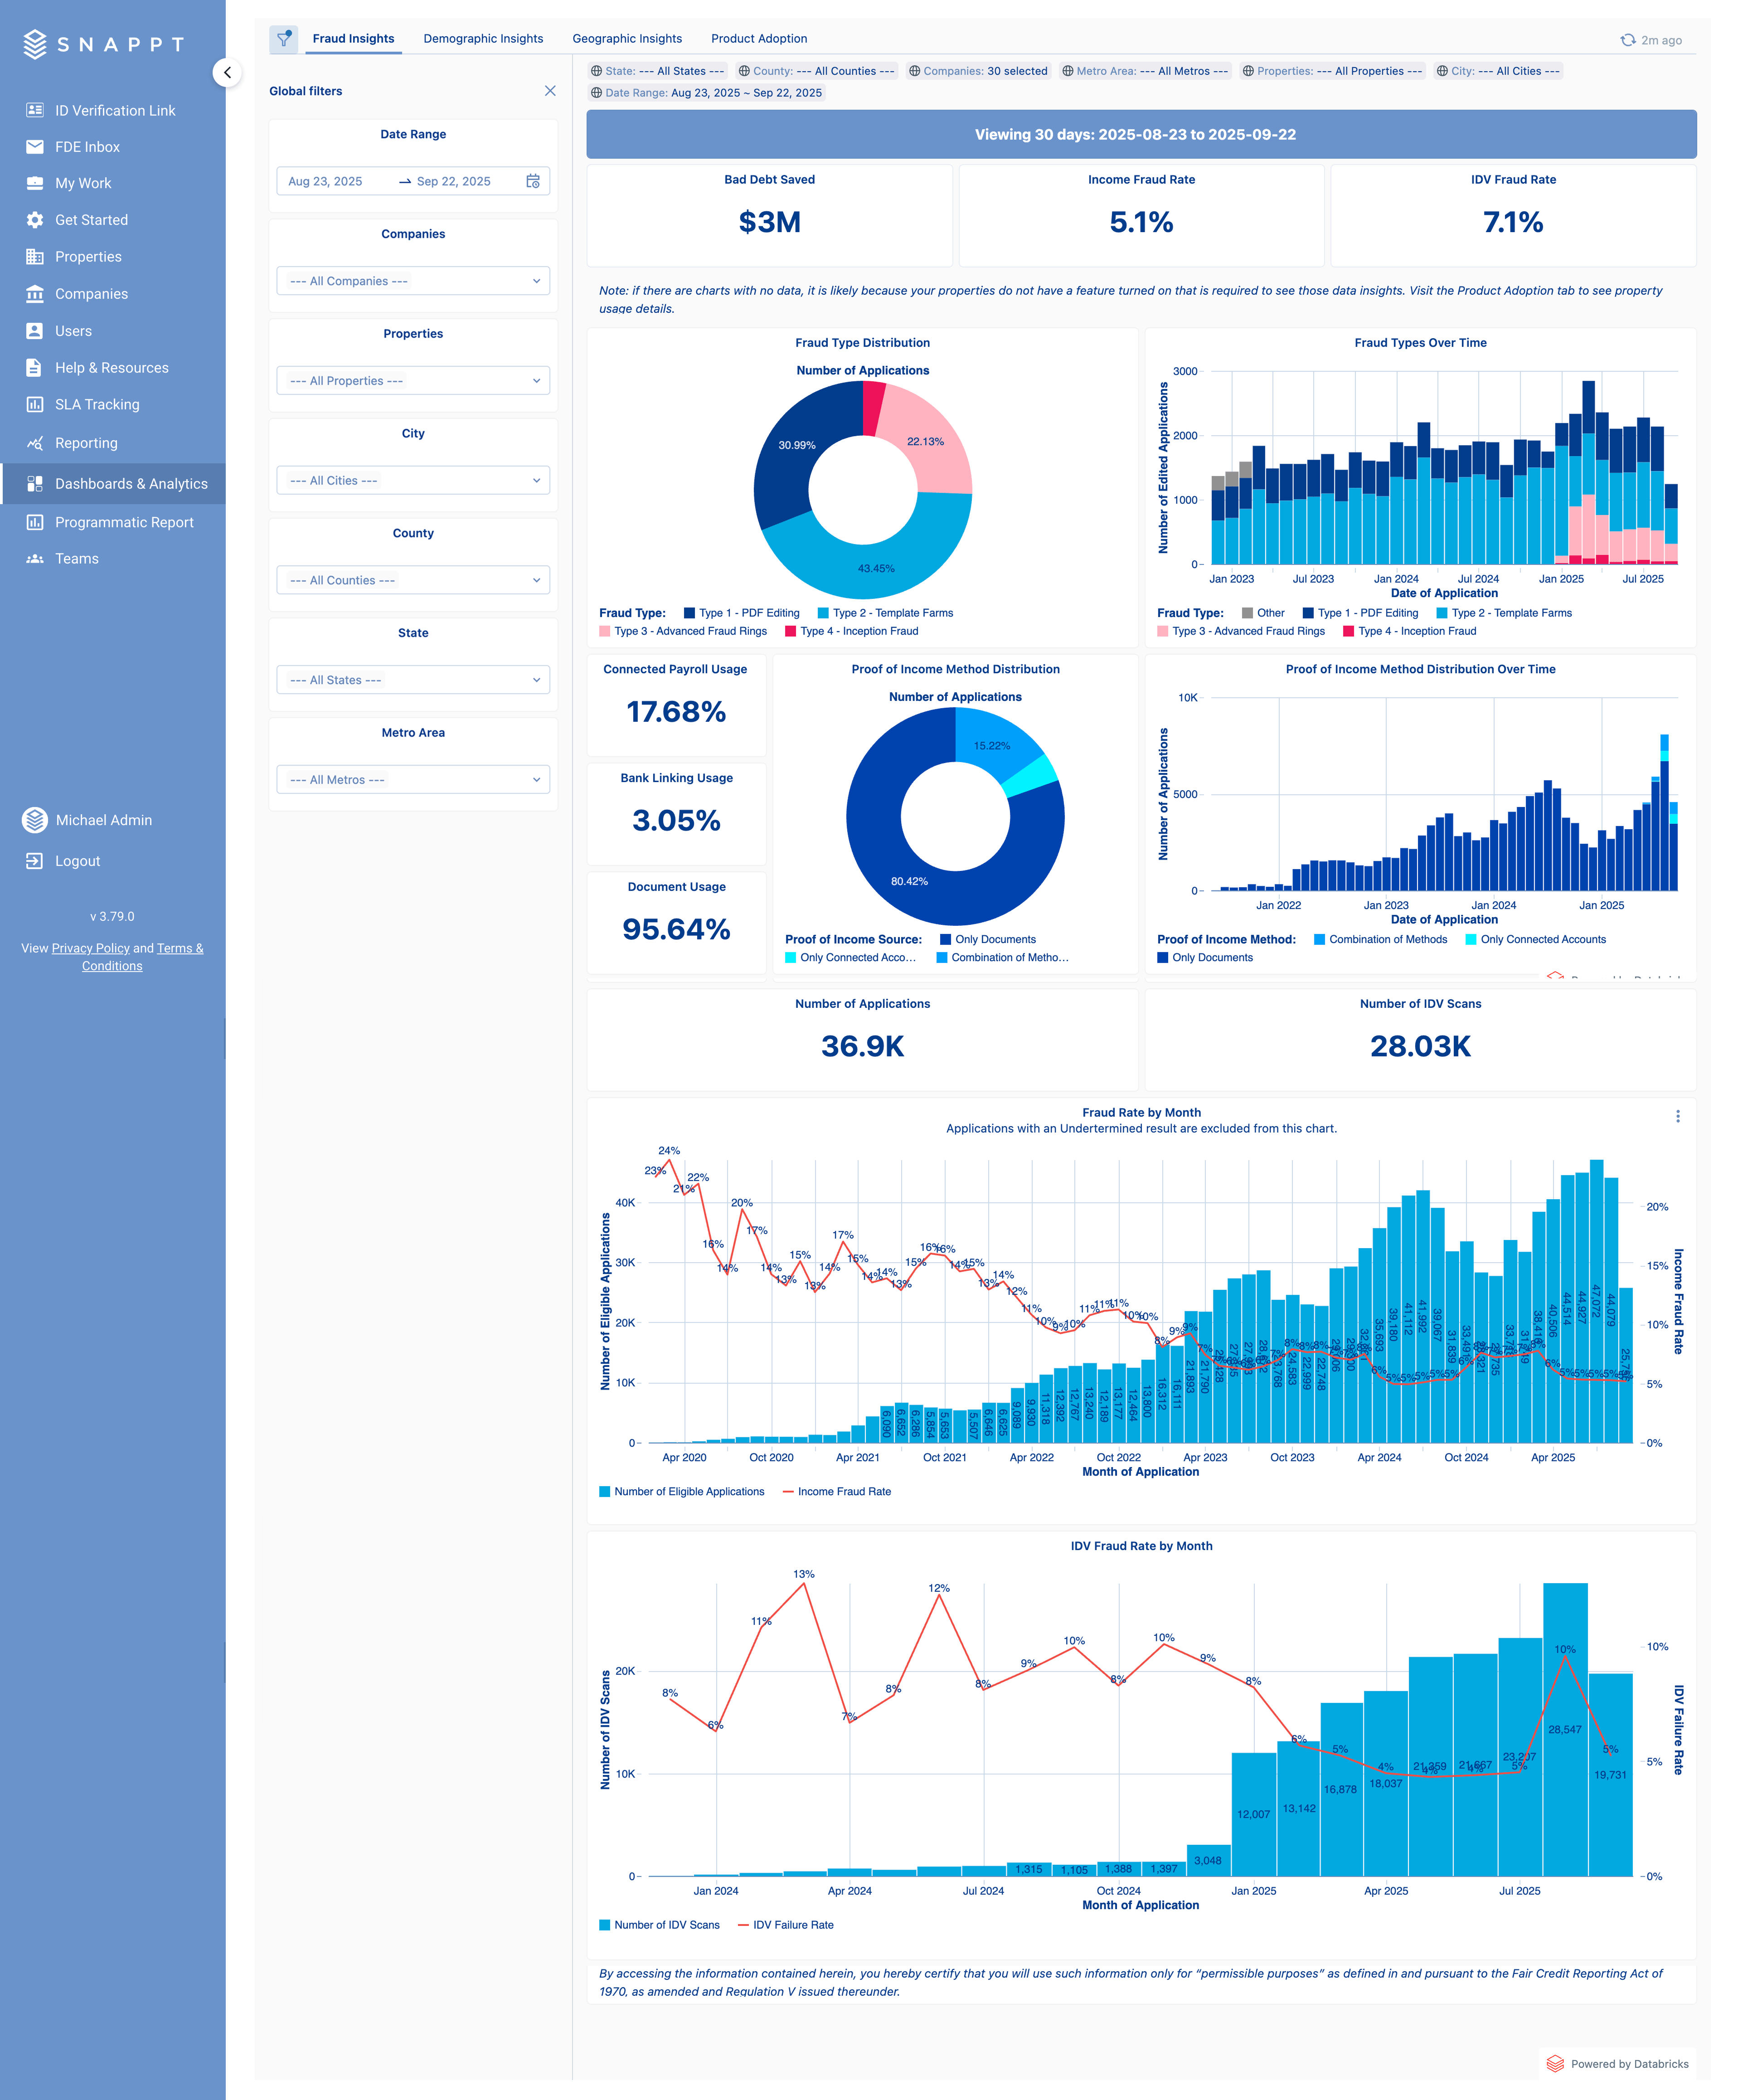Open the 'All Metros' dropdown

[412, 779]
